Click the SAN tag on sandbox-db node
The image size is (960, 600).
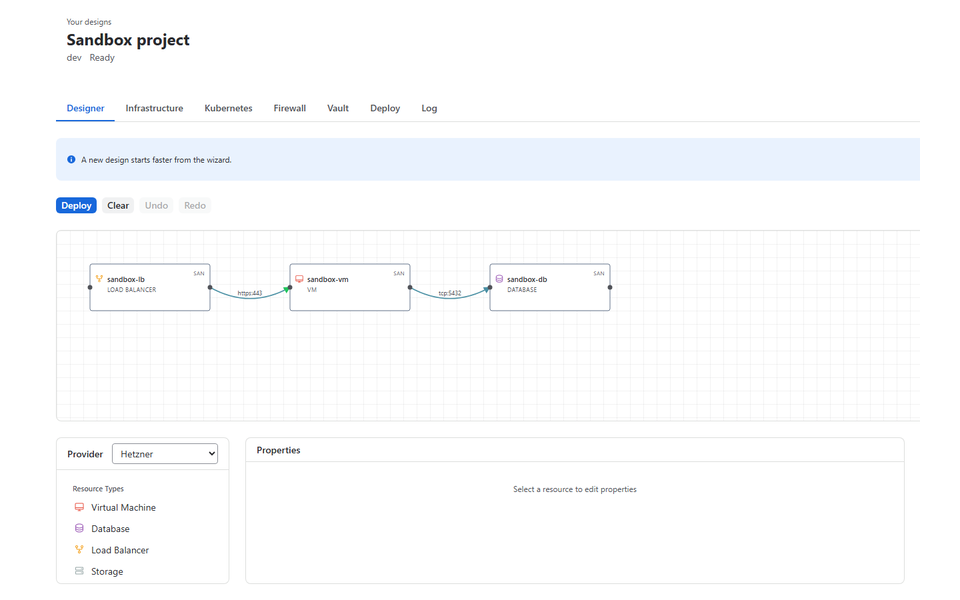point(599,273)
